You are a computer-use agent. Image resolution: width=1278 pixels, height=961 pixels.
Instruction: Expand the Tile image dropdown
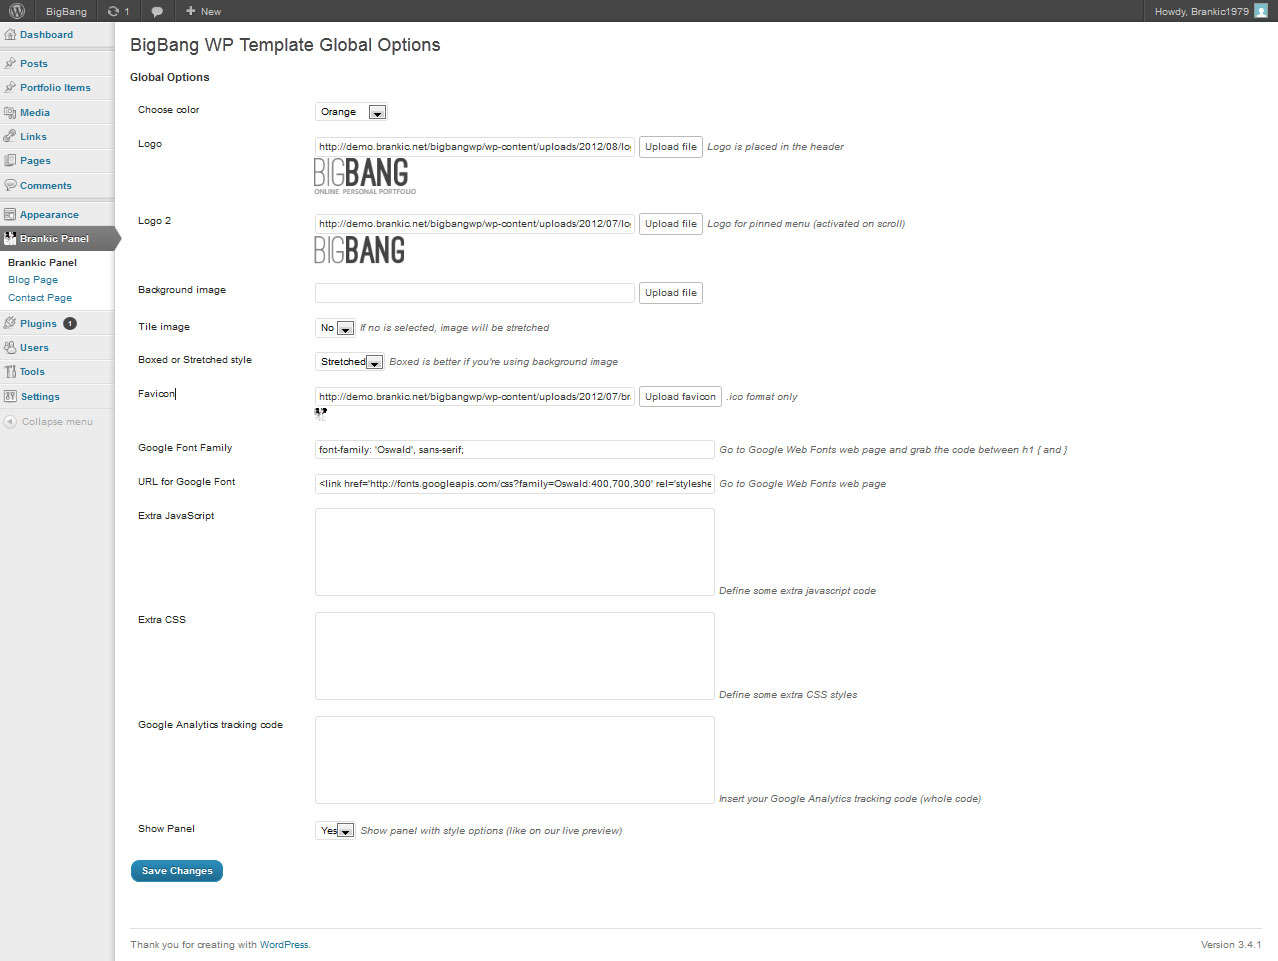pyautogui.click(x=336, y=328)
